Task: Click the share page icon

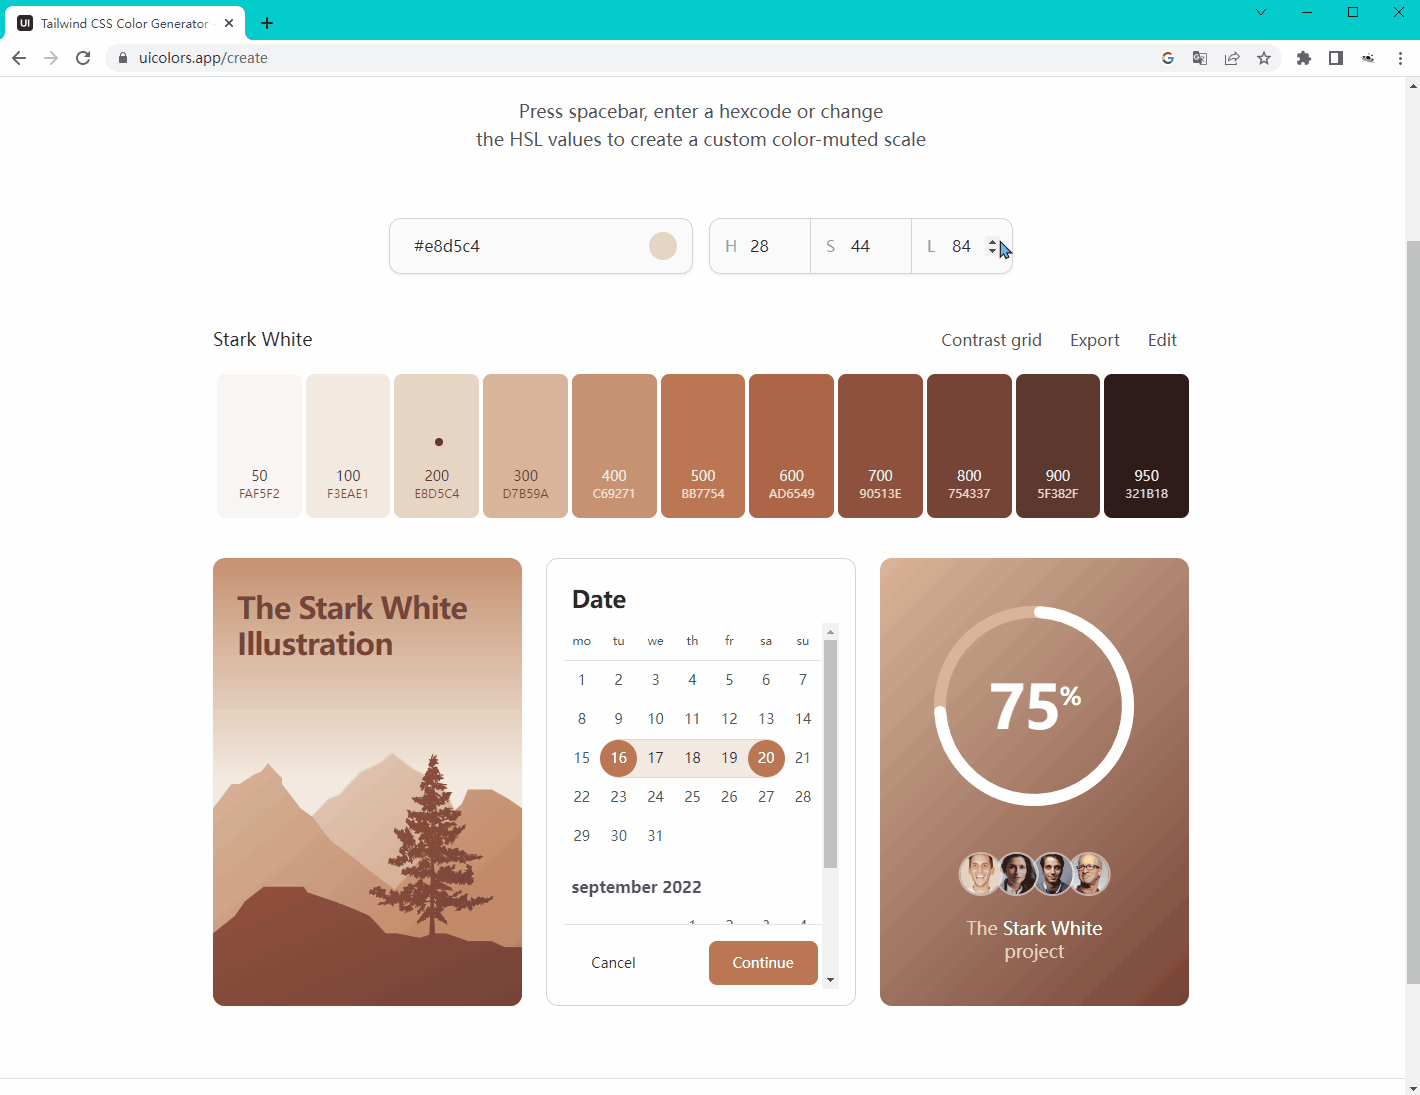Action: point(1232,58)
